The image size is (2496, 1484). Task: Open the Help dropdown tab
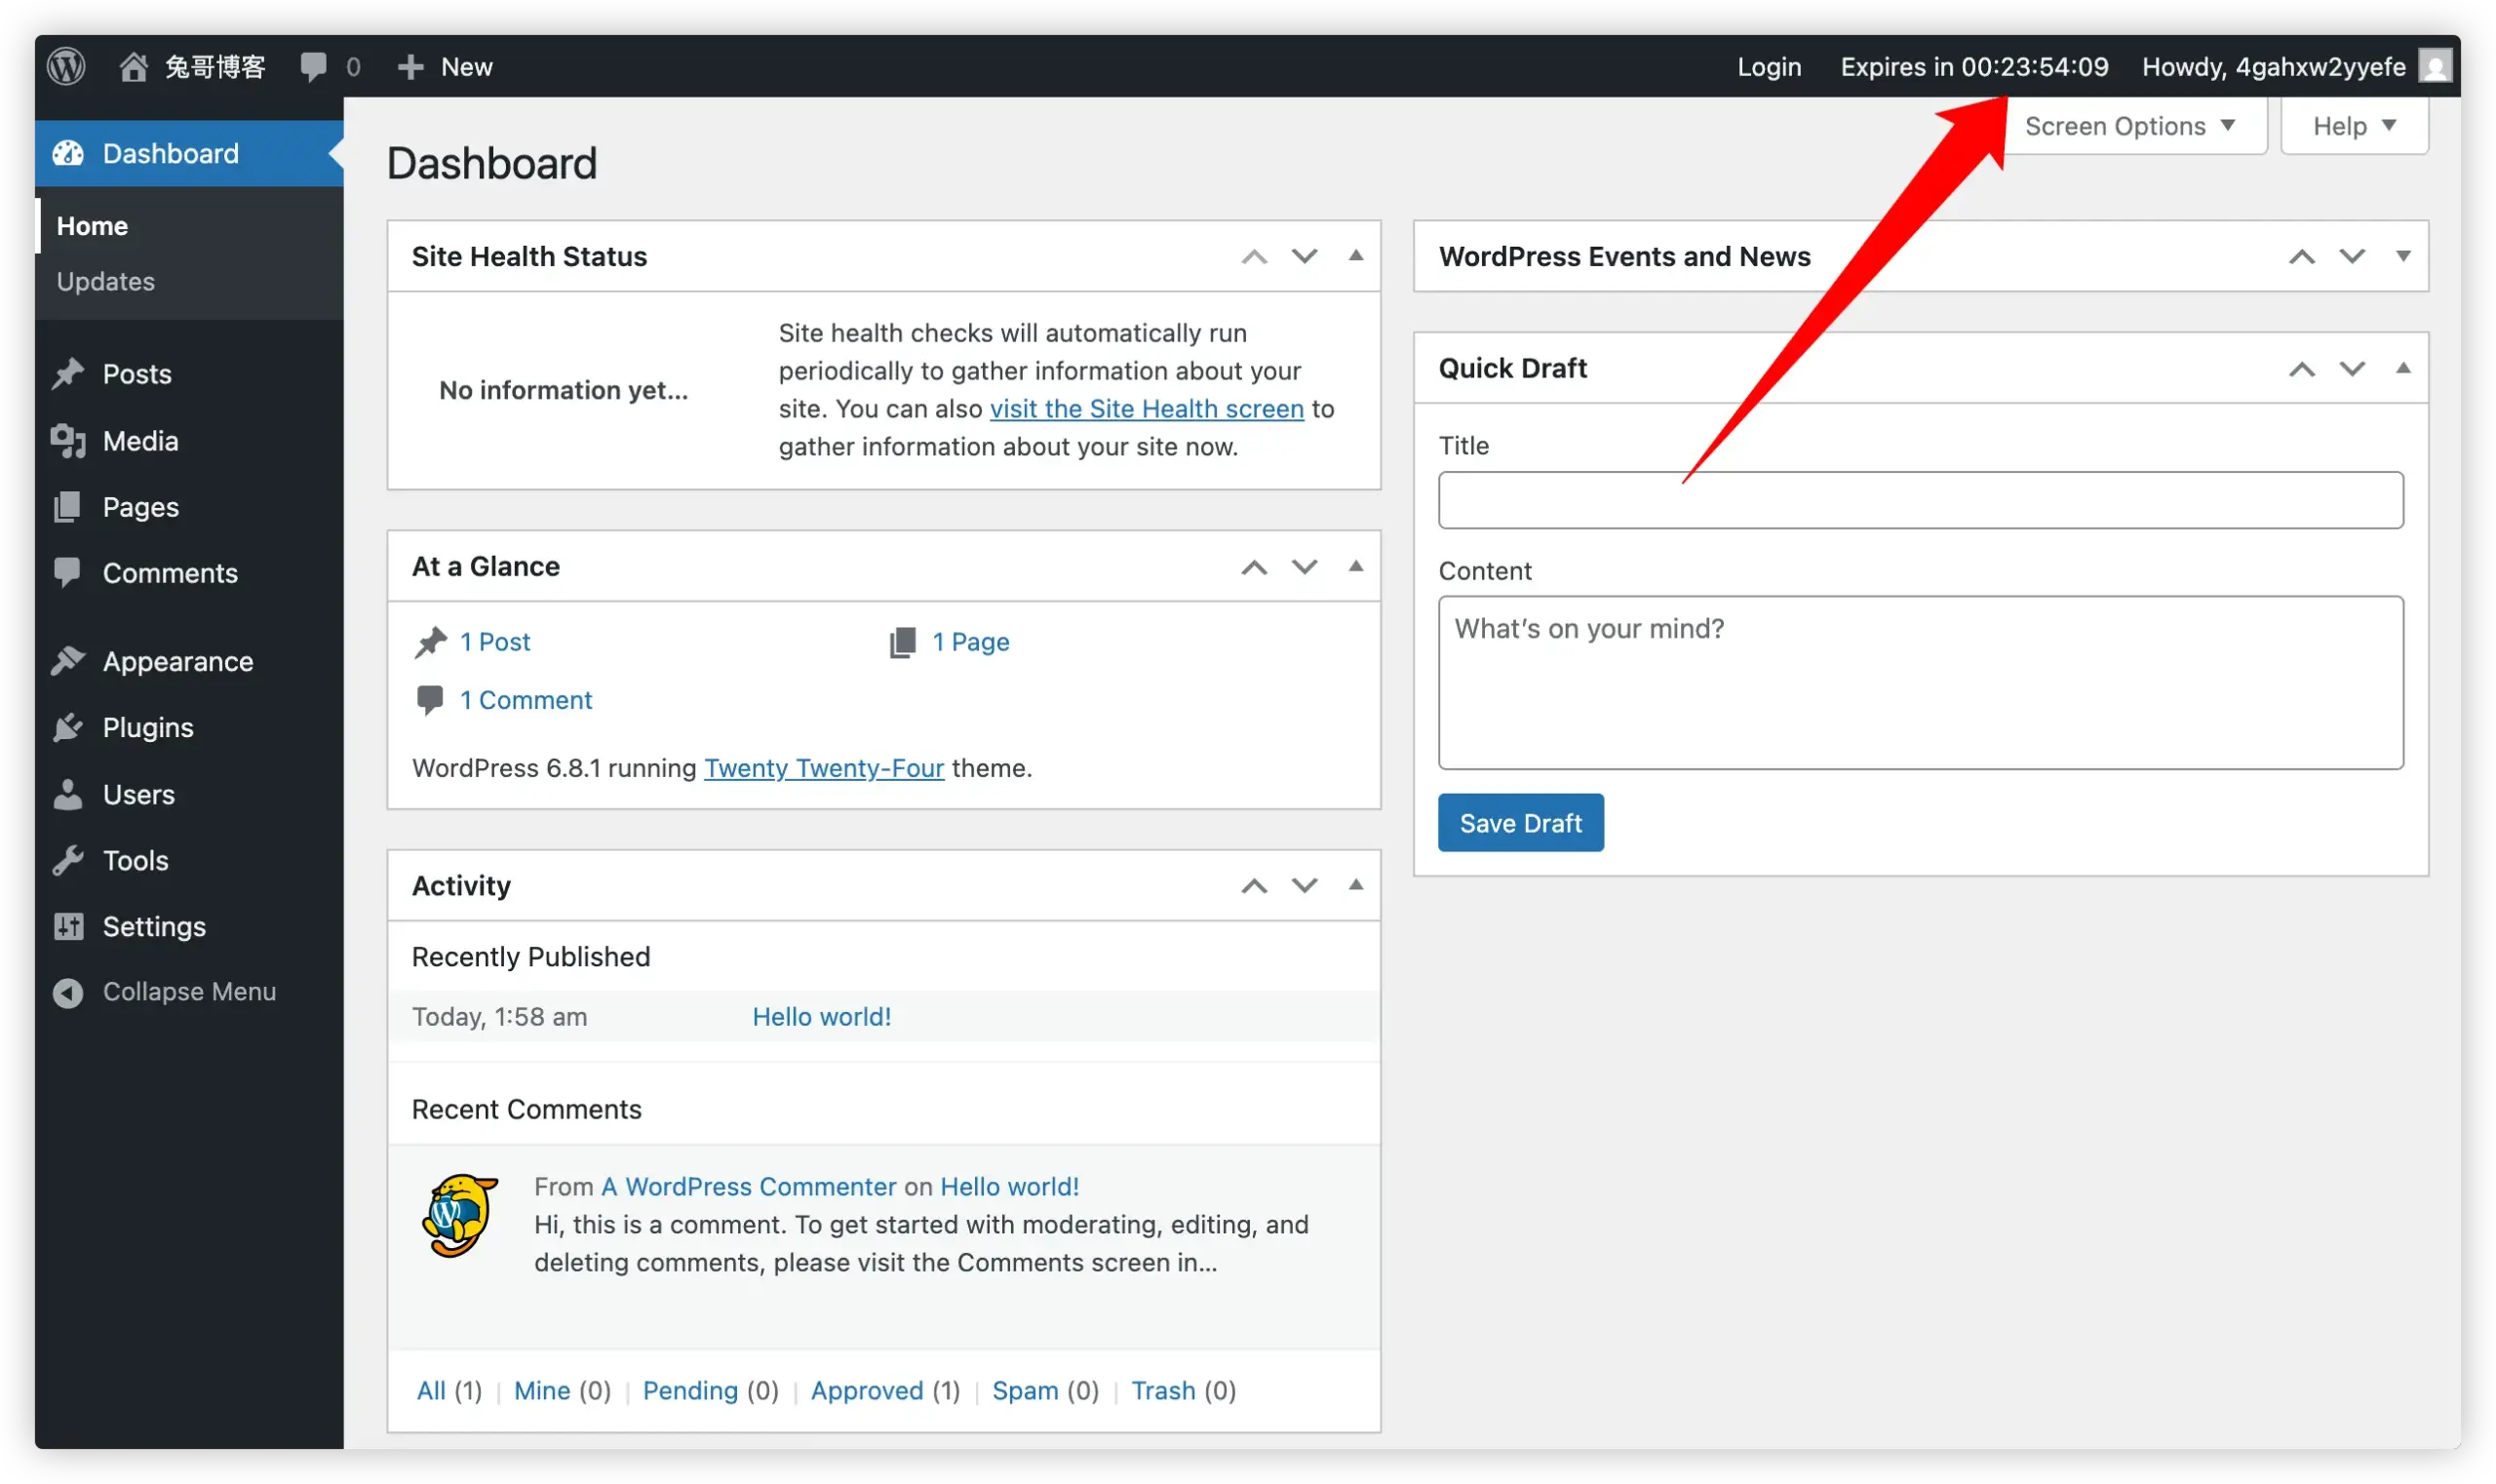[x=2354, y=126]
